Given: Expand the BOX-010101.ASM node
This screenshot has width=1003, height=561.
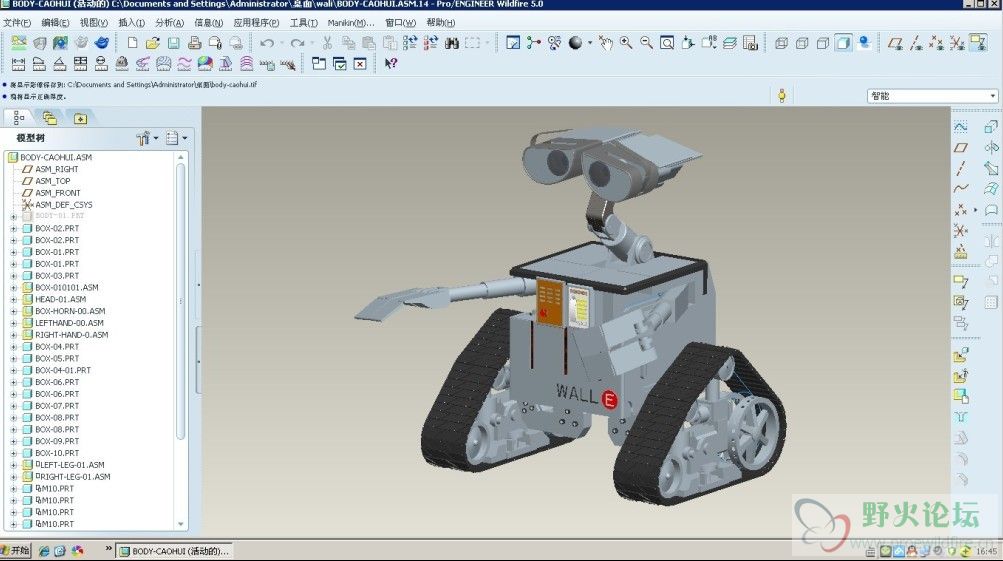Looking at the screenshot, I should [13, 288].
